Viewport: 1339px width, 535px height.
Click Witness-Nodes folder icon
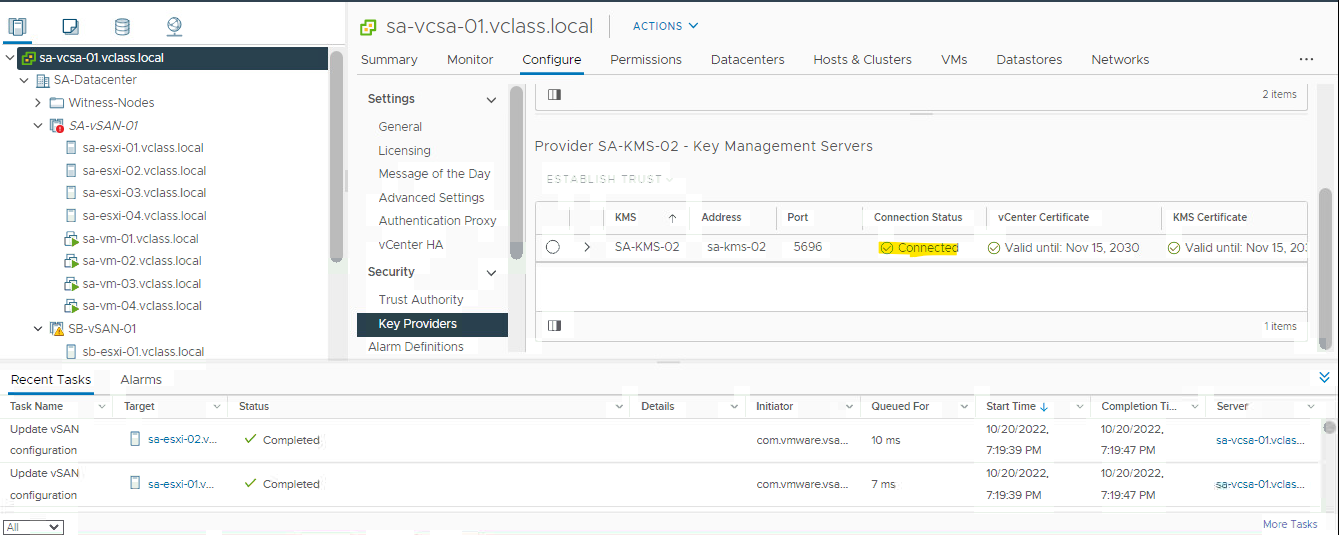click(x=57, y=103)
